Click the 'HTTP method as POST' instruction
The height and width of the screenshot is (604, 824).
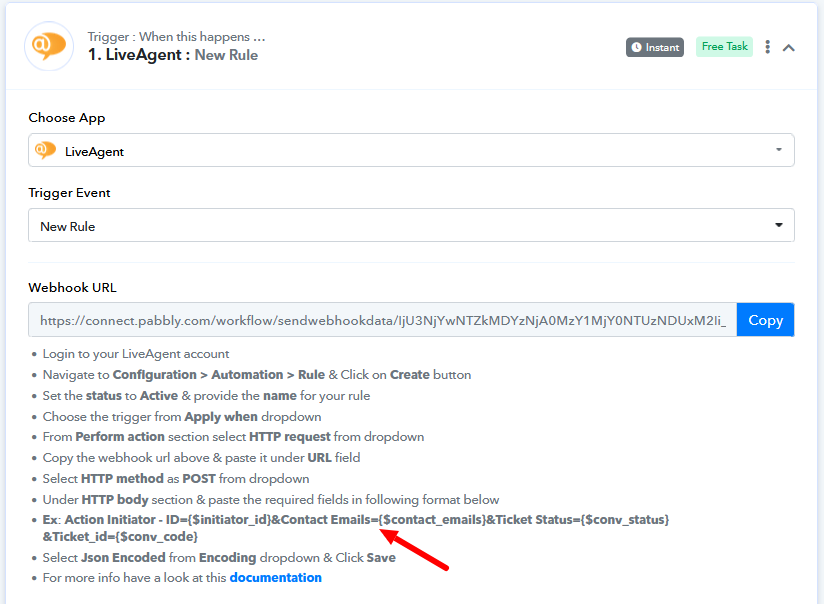point(176,479)
